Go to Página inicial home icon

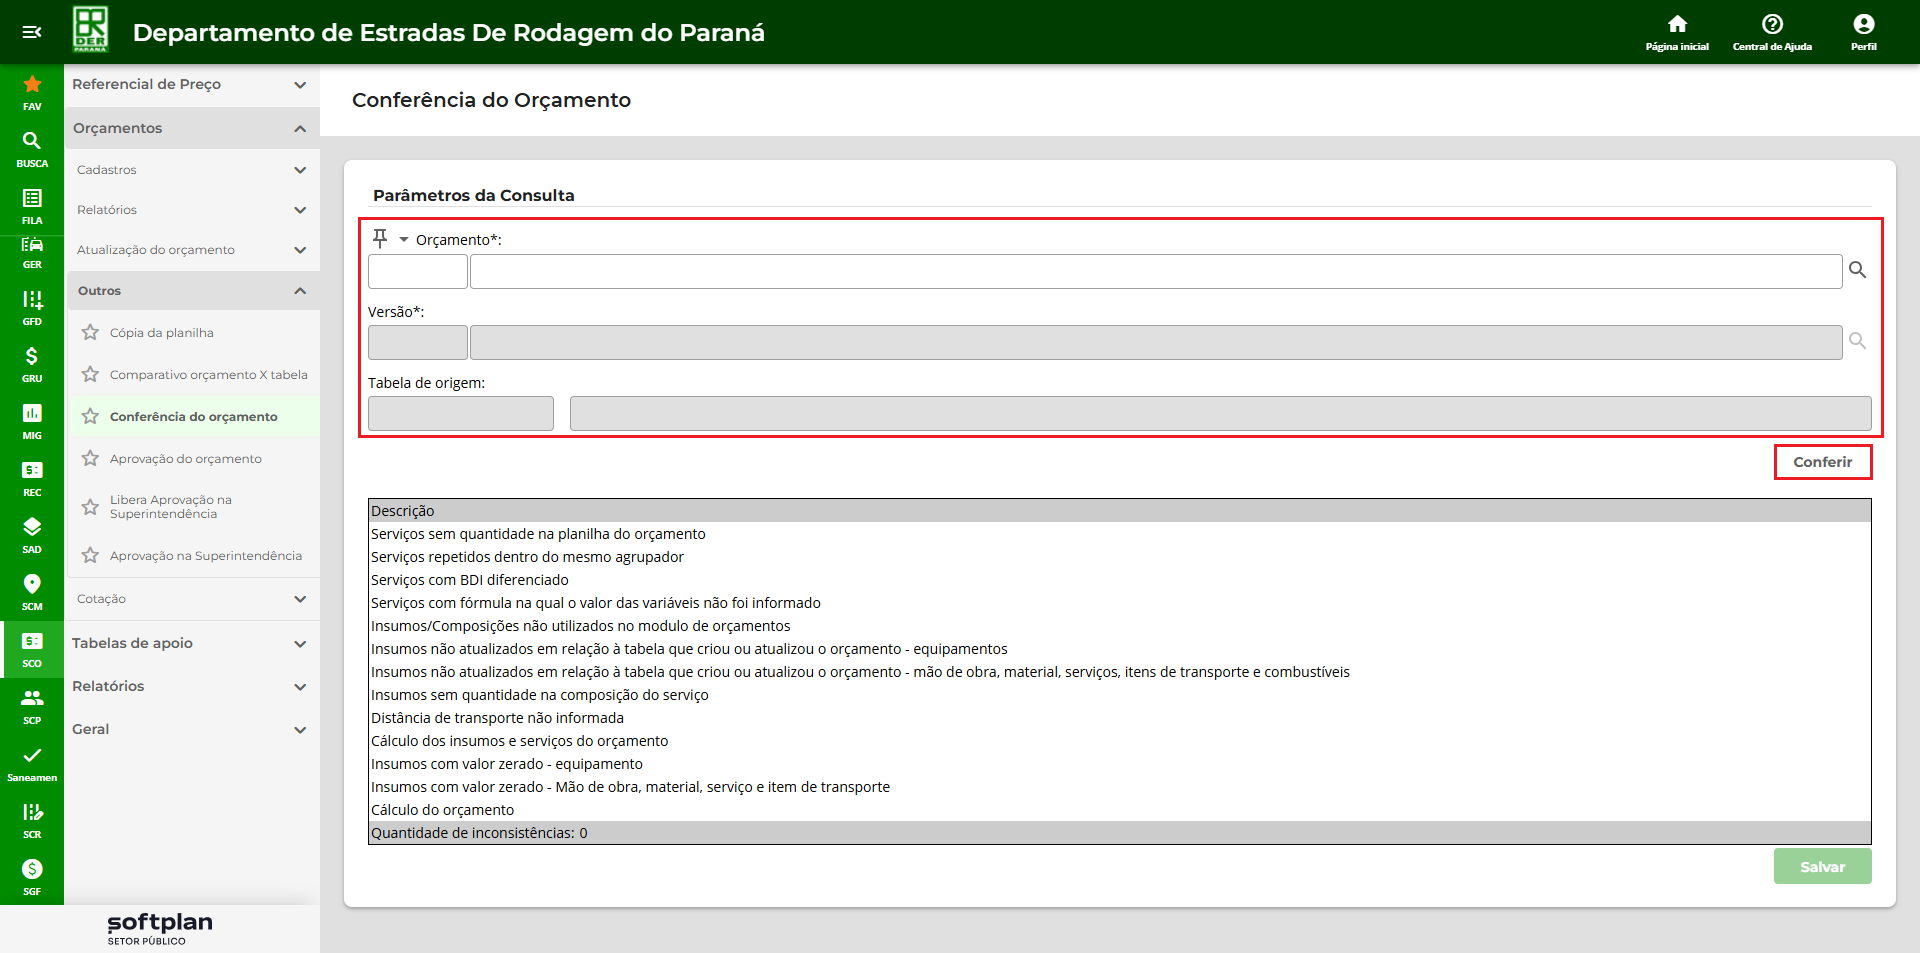point(1677,31)
